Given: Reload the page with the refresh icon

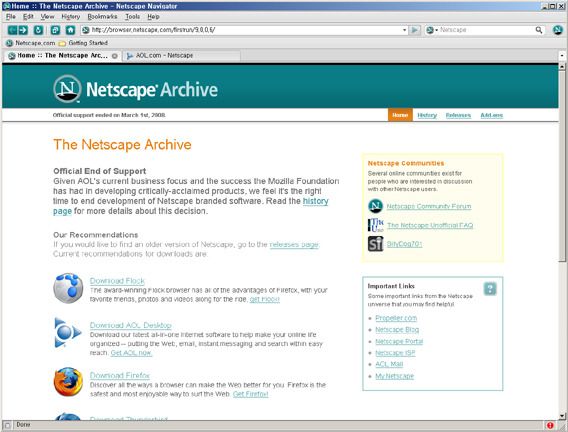Looking at the screenshot, I should point(38,30).
